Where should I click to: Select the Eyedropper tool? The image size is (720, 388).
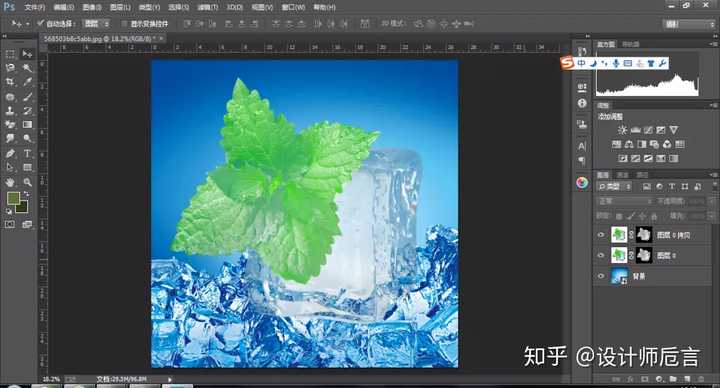27,82
